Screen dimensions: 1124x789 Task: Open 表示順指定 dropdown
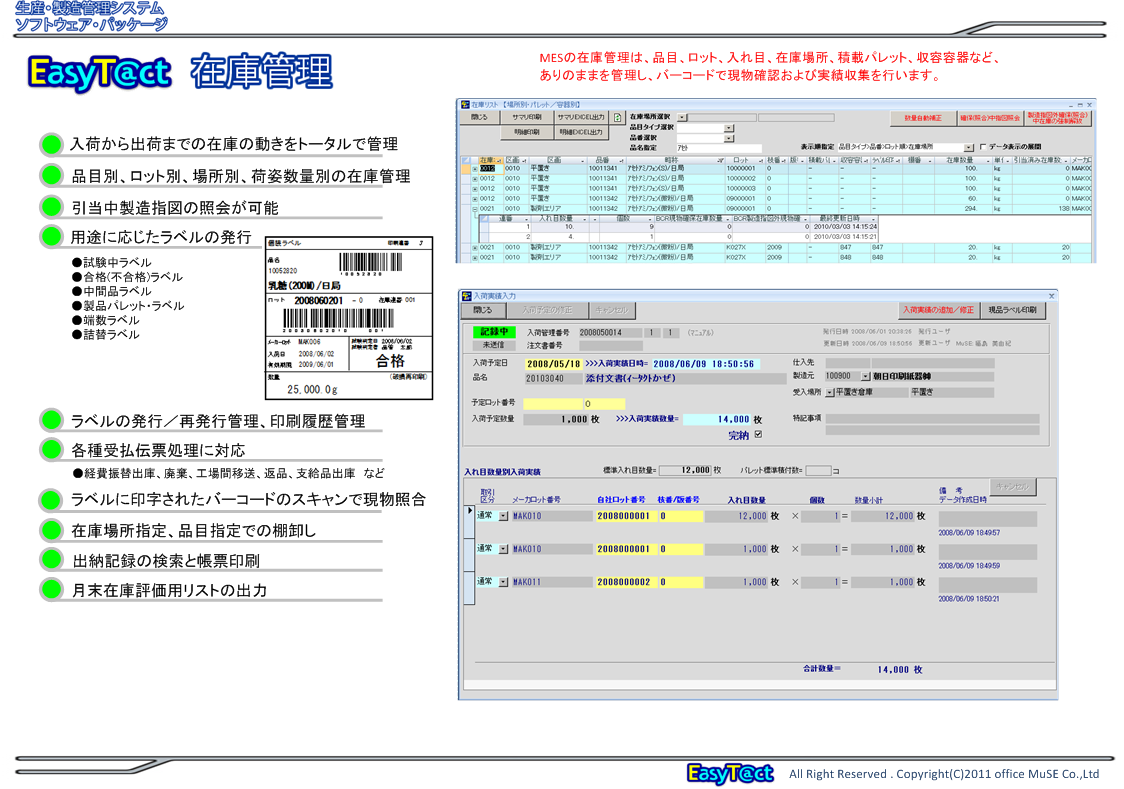click(969, 147)
